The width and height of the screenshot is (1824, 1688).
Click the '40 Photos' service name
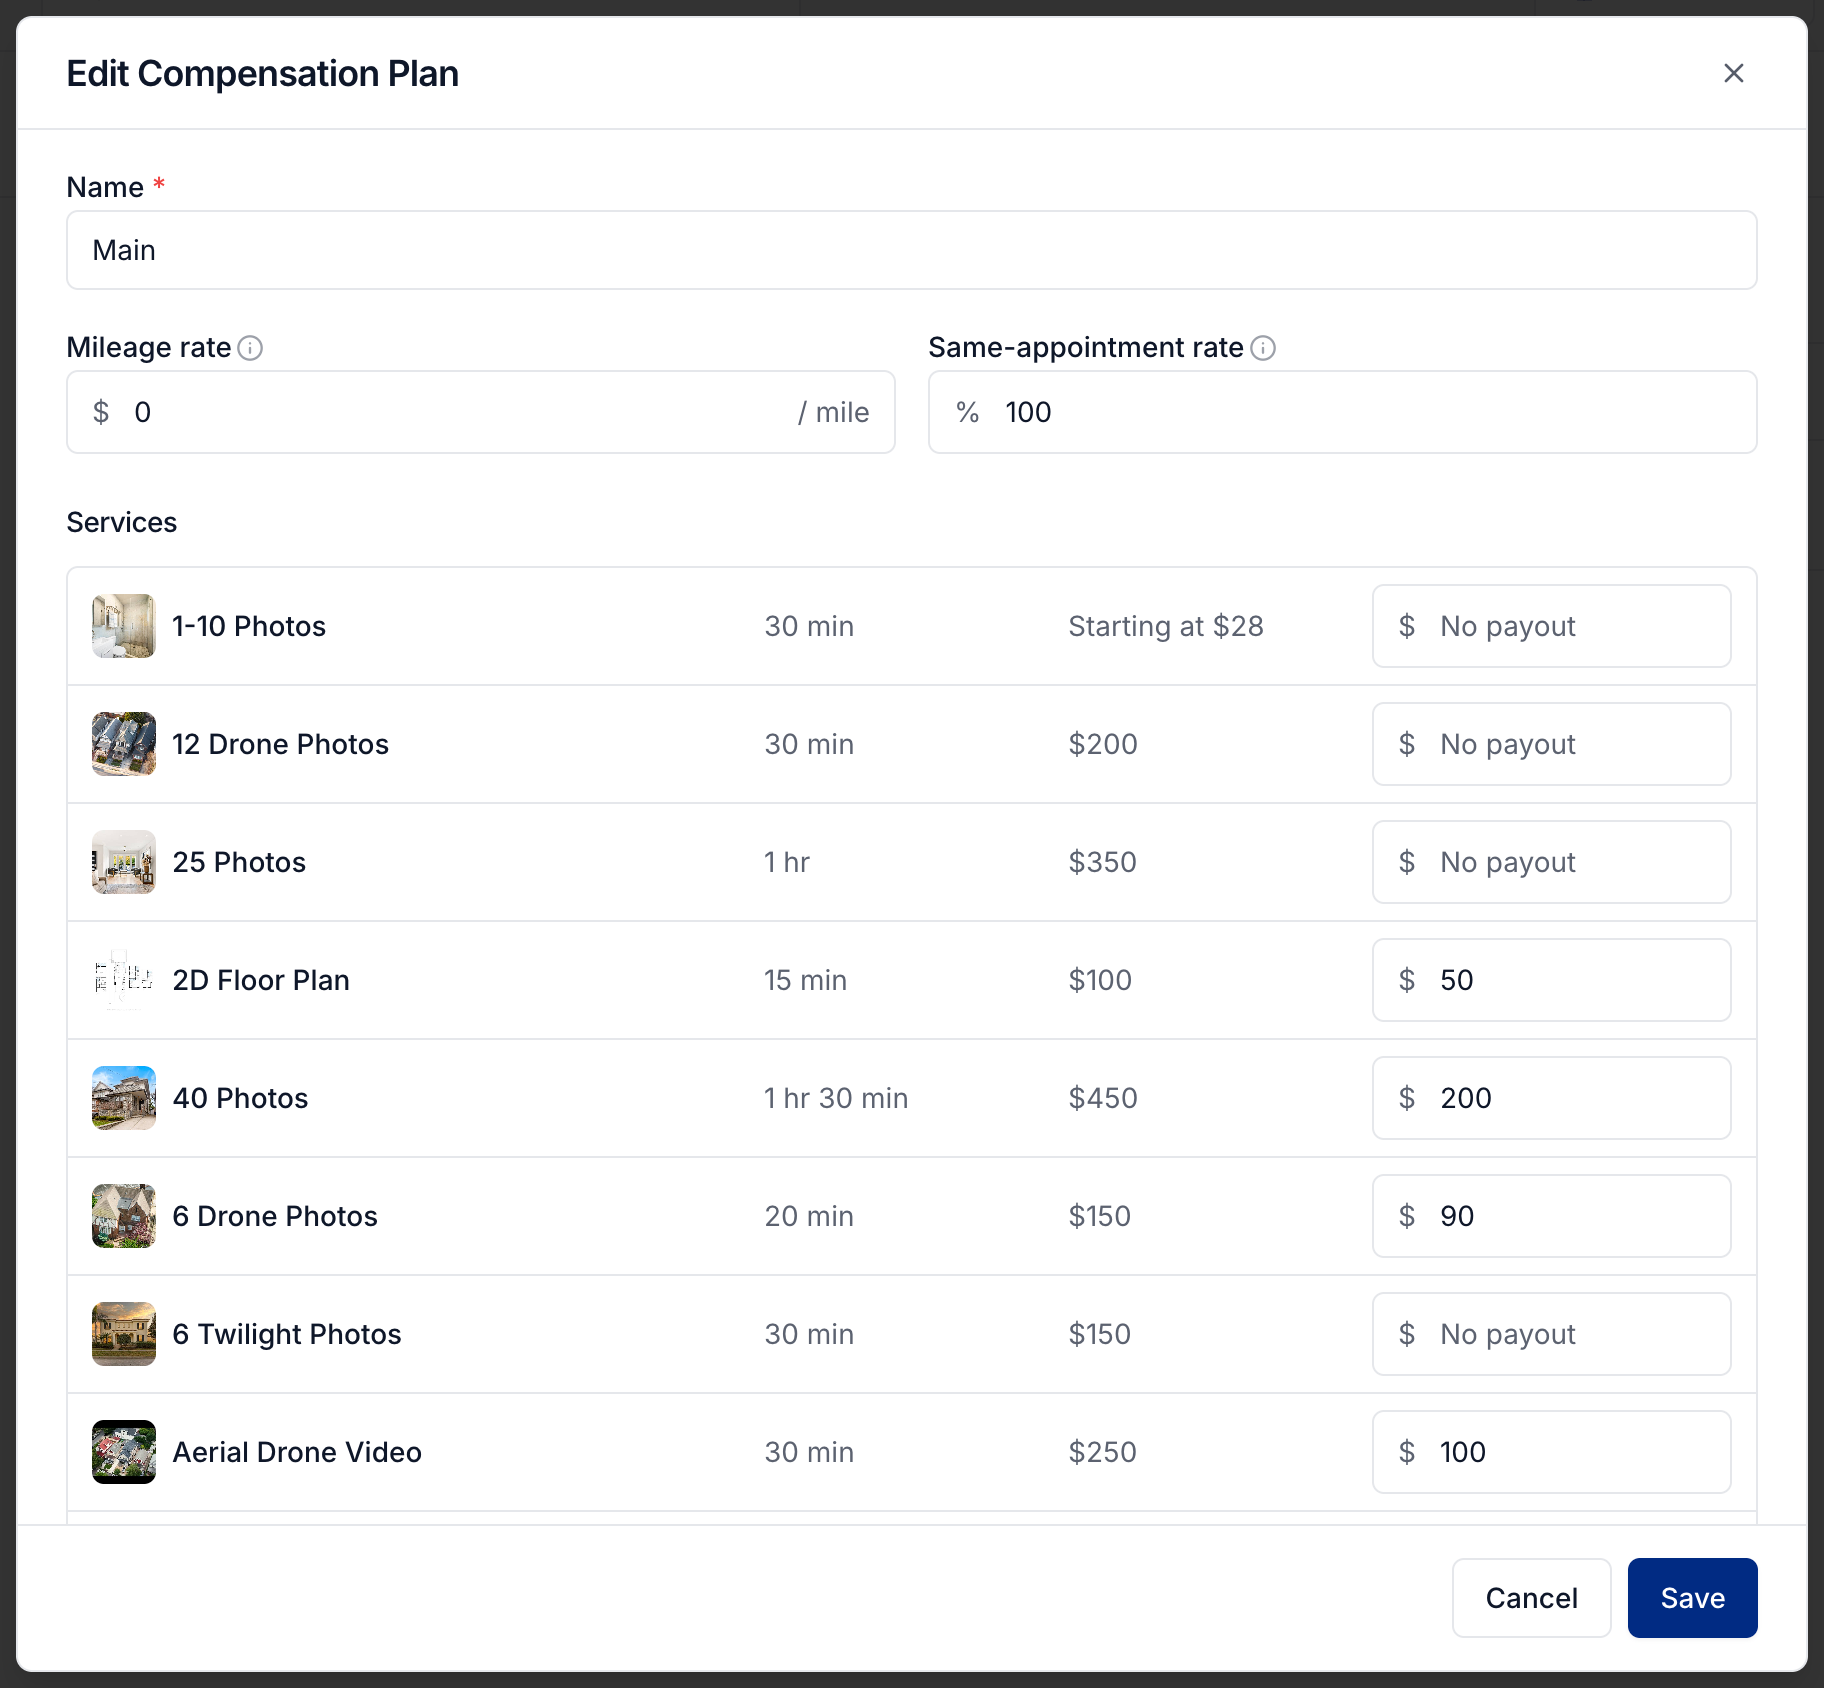point(240,1098)
